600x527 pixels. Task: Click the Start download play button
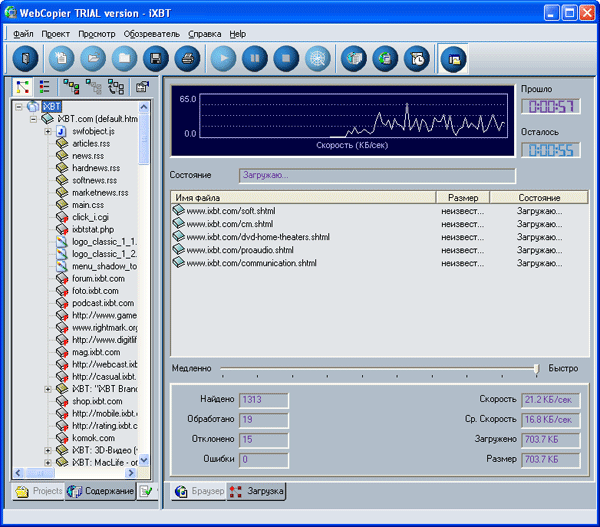click(x=223, y=58)
